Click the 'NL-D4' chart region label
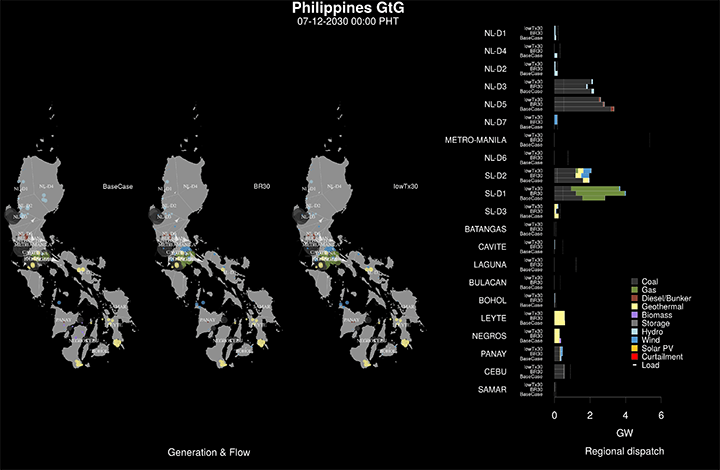 point(495,51)
